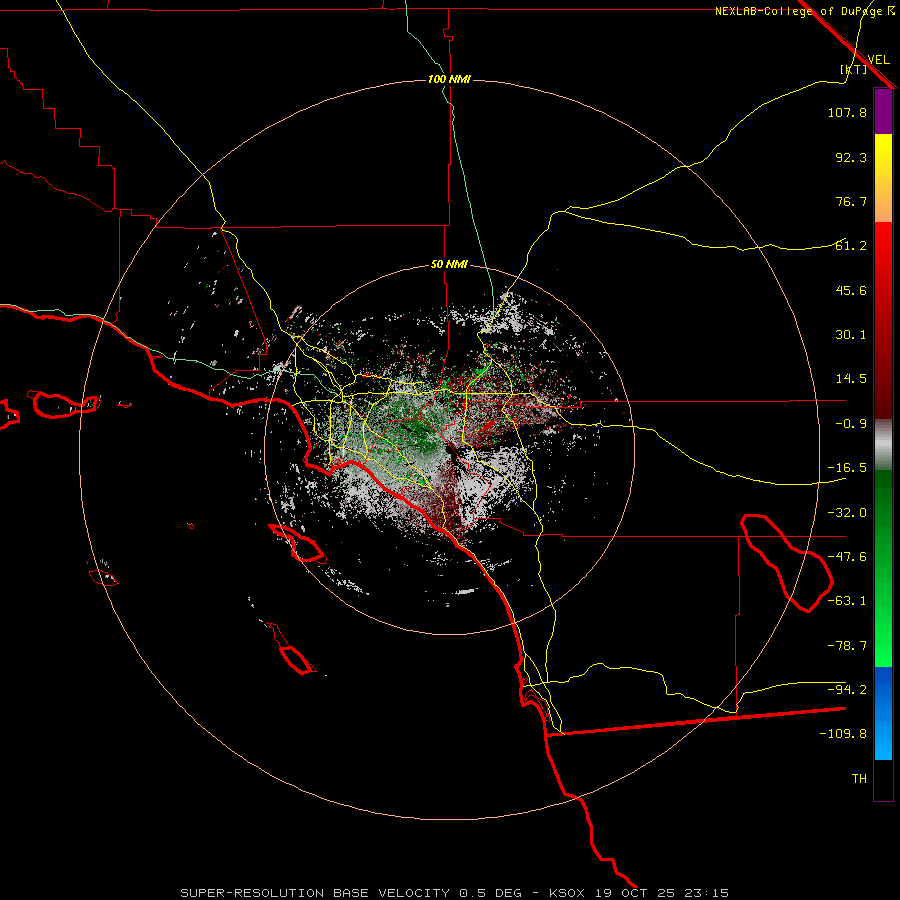
Task: Click the gray segment of the color bar
Action: 883,445
